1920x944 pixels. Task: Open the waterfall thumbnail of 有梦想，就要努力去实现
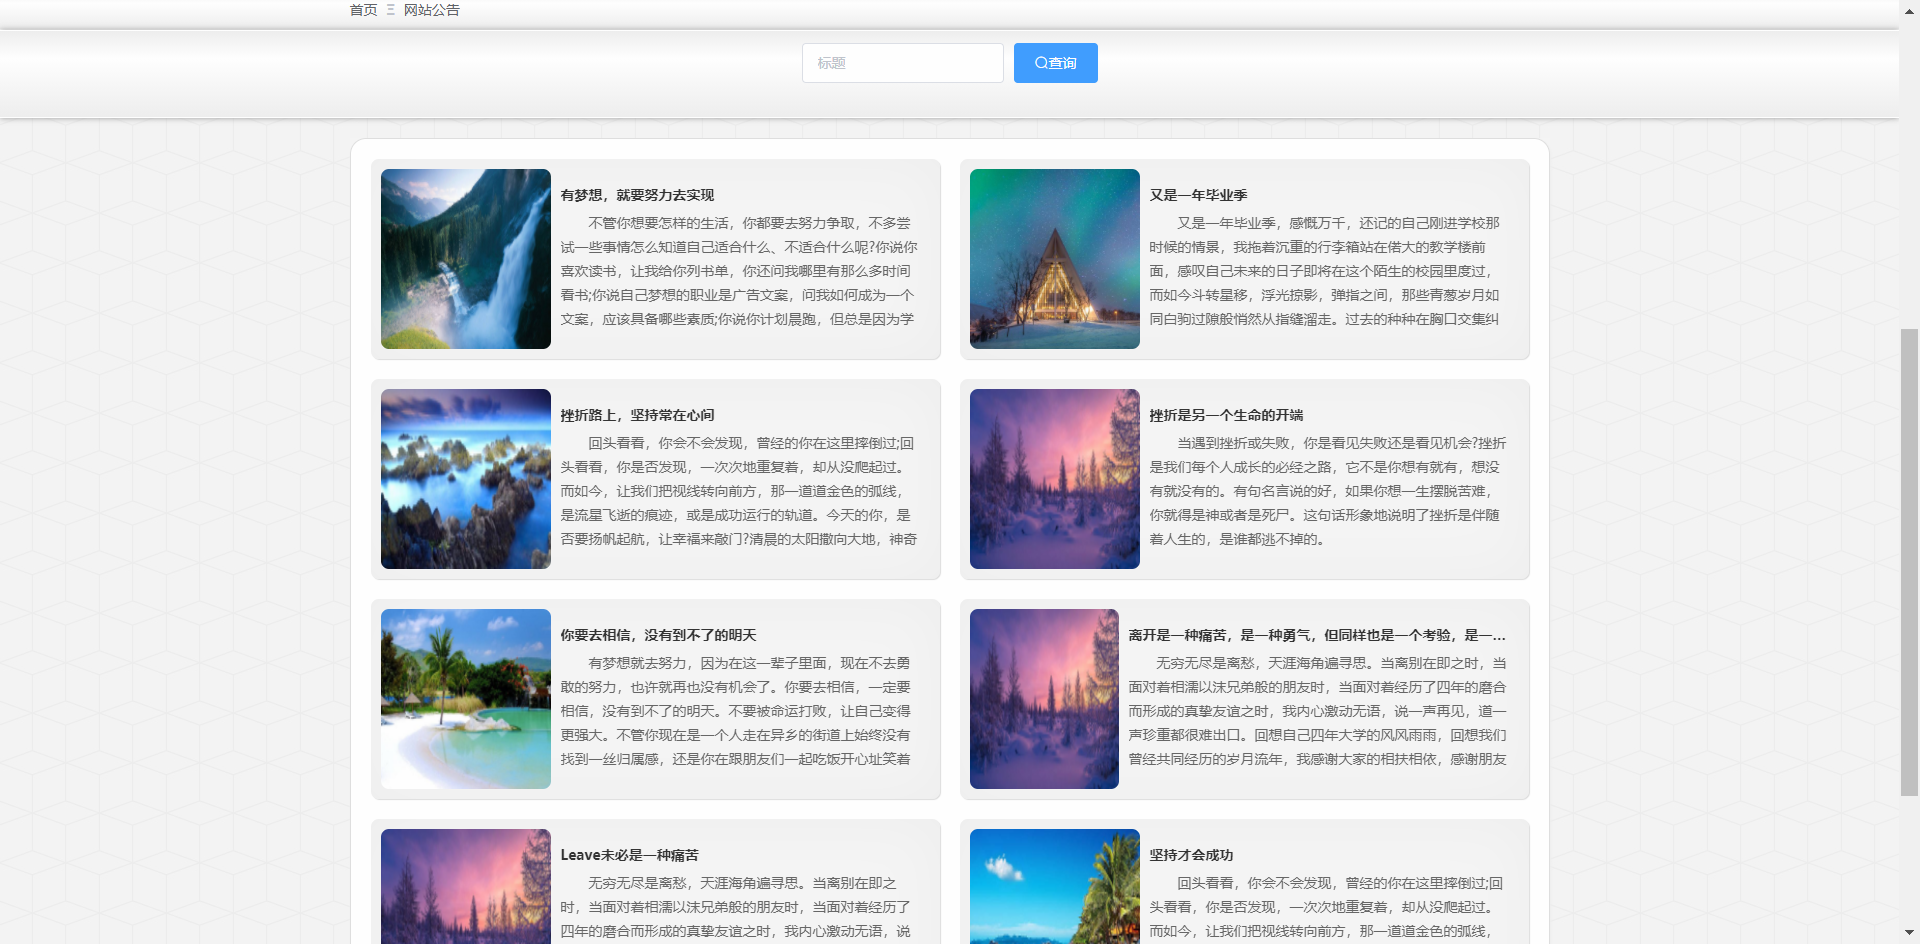(466, 259)
